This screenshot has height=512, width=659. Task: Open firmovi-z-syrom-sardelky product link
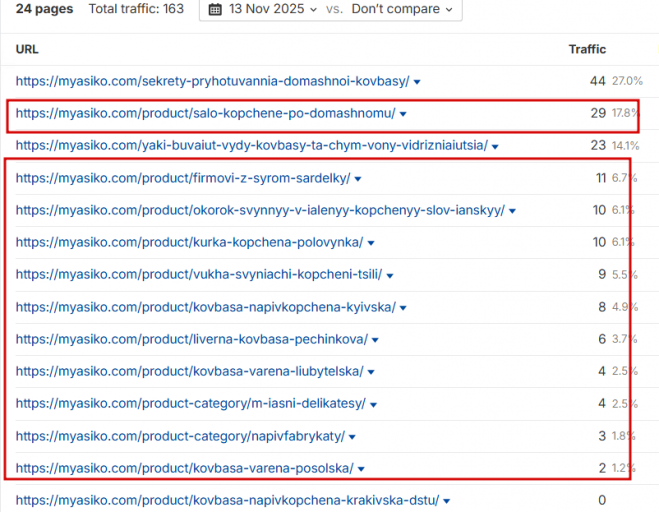tap(183, 178)
